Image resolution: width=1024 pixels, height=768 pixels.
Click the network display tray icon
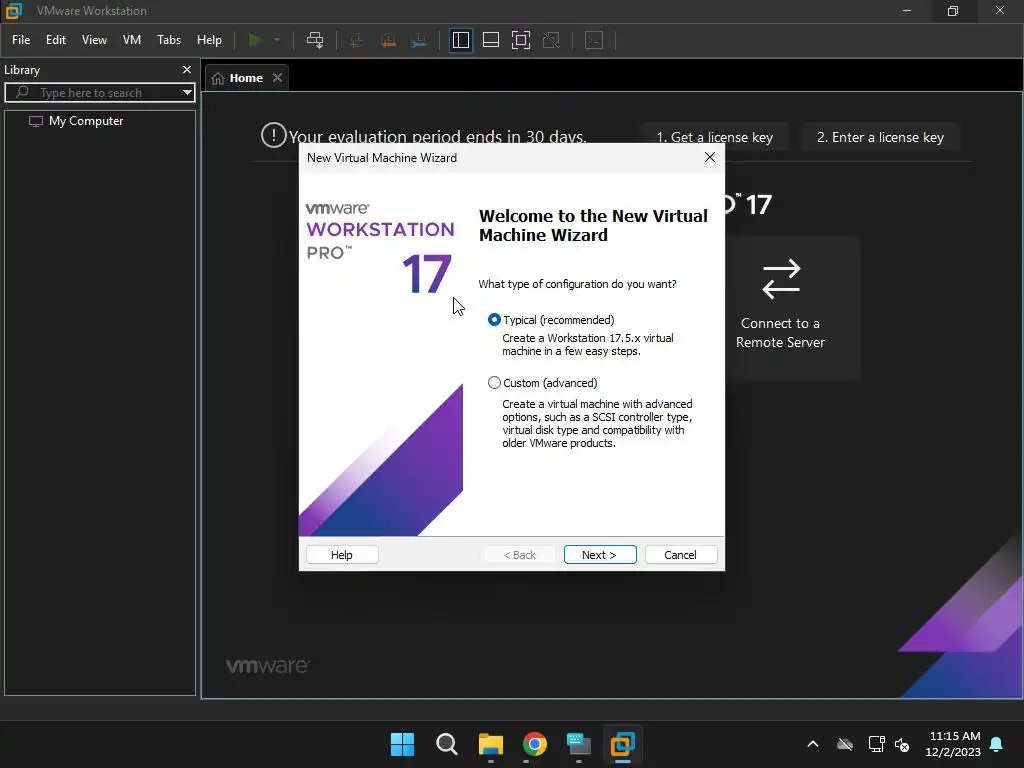click(876, 744)
